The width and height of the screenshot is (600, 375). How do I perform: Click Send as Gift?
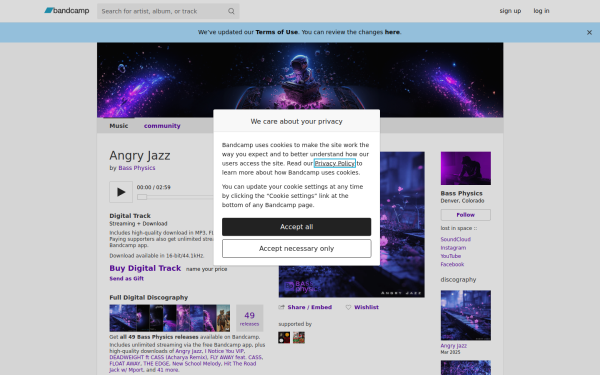[x=126, y=279]
